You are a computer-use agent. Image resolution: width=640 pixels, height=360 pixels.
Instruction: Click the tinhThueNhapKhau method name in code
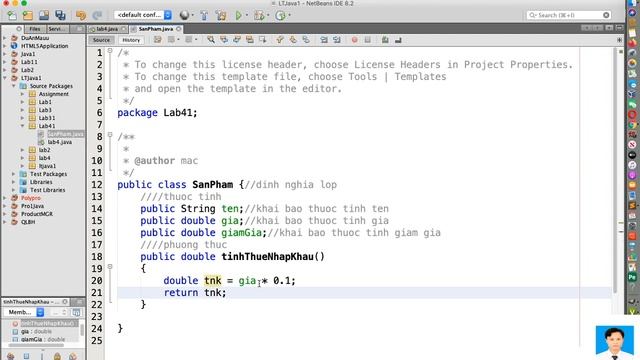click(267, 257)
